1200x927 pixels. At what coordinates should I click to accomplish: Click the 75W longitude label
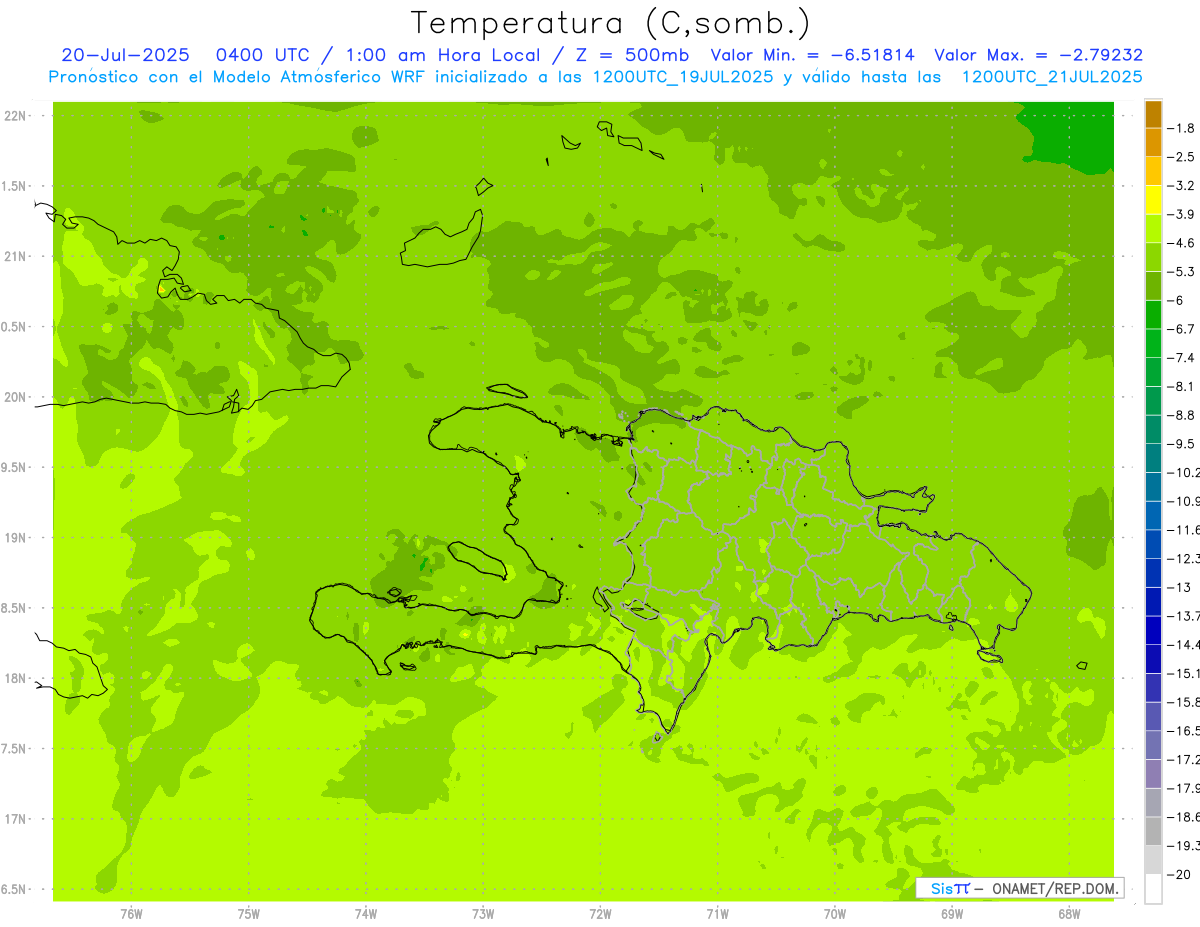[x=249, y=913]
